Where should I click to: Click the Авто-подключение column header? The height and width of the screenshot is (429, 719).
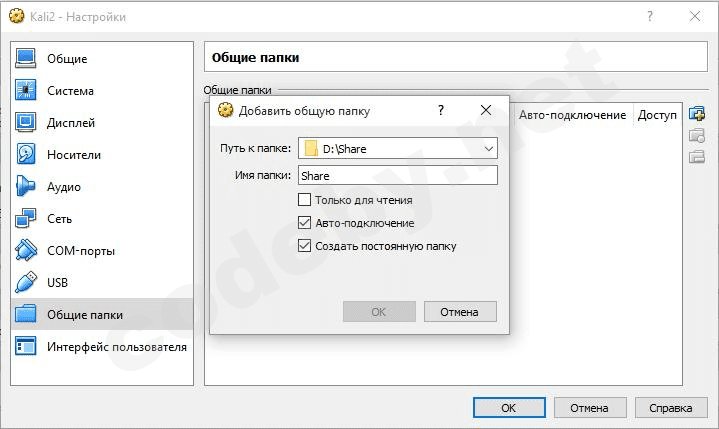coord(572,115)
